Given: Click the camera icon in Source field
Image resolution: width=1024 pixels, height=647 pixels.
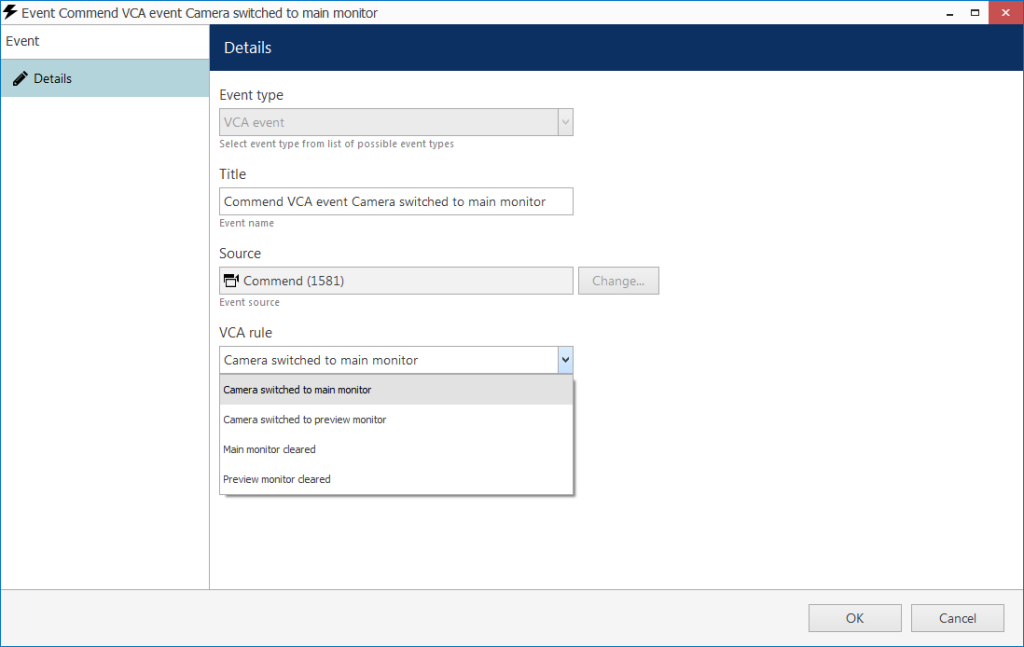Looking at the screenshot, I should tap(231, 281).
